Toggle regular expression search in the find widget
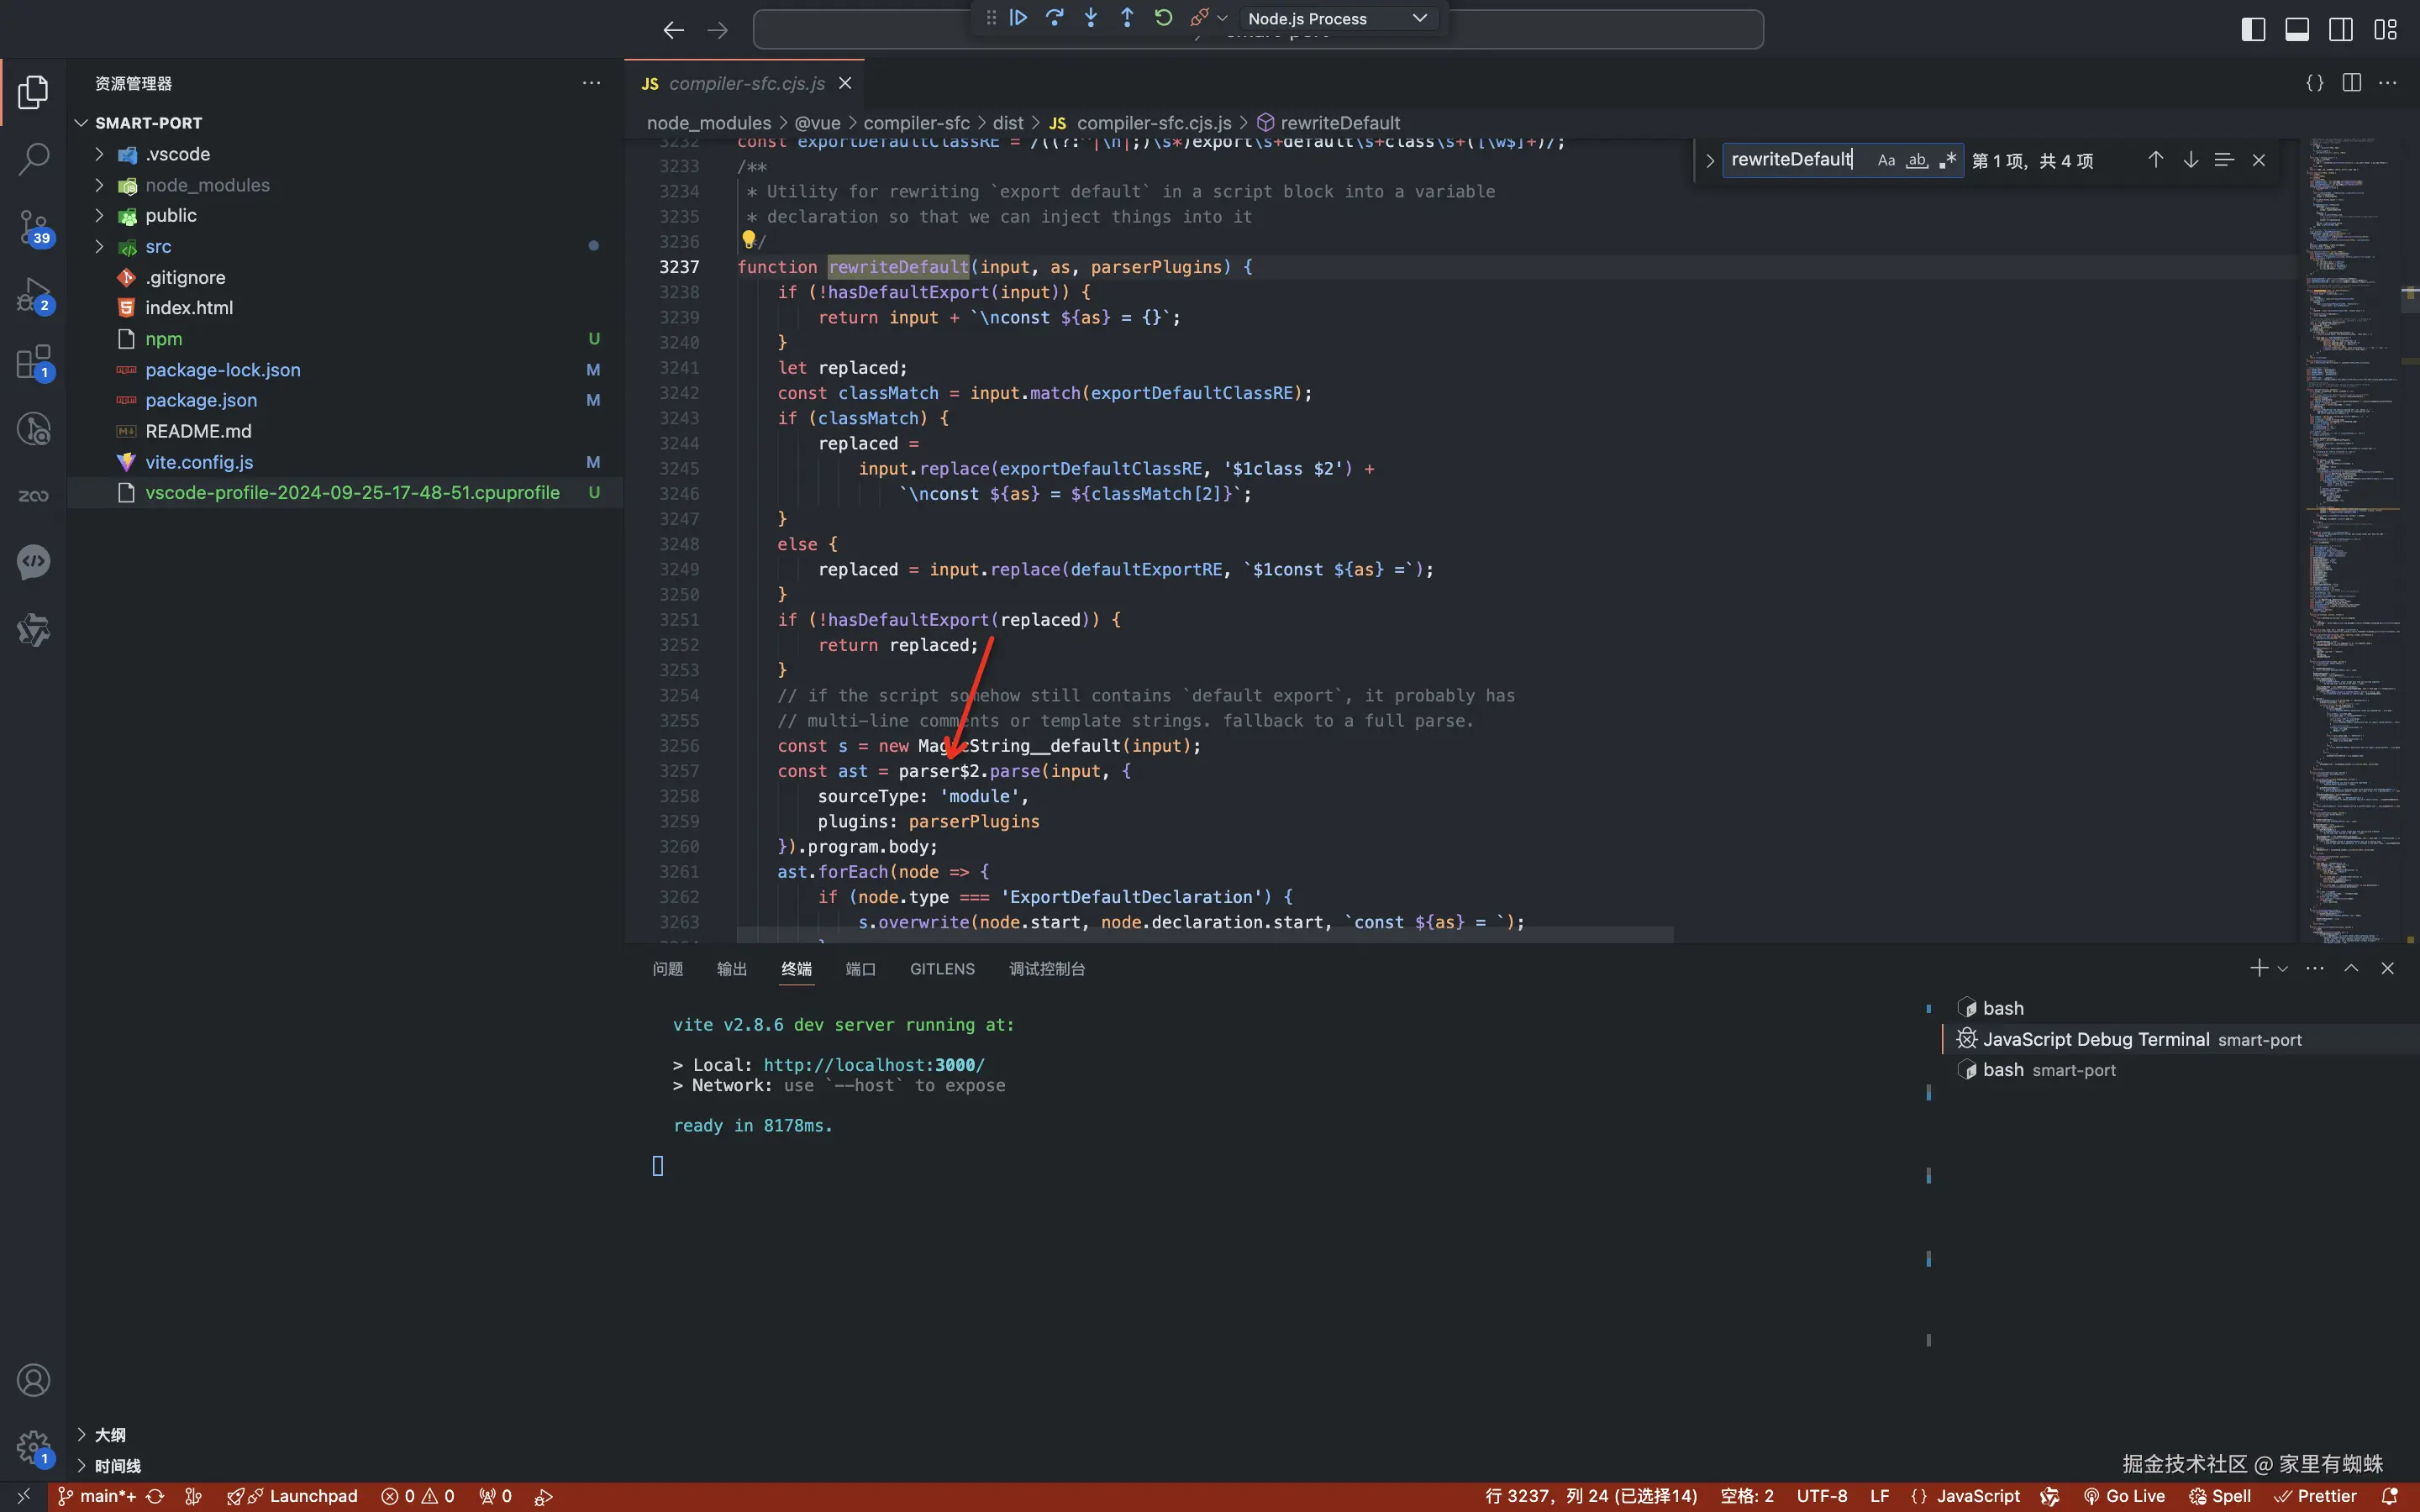 (1947, 160)
